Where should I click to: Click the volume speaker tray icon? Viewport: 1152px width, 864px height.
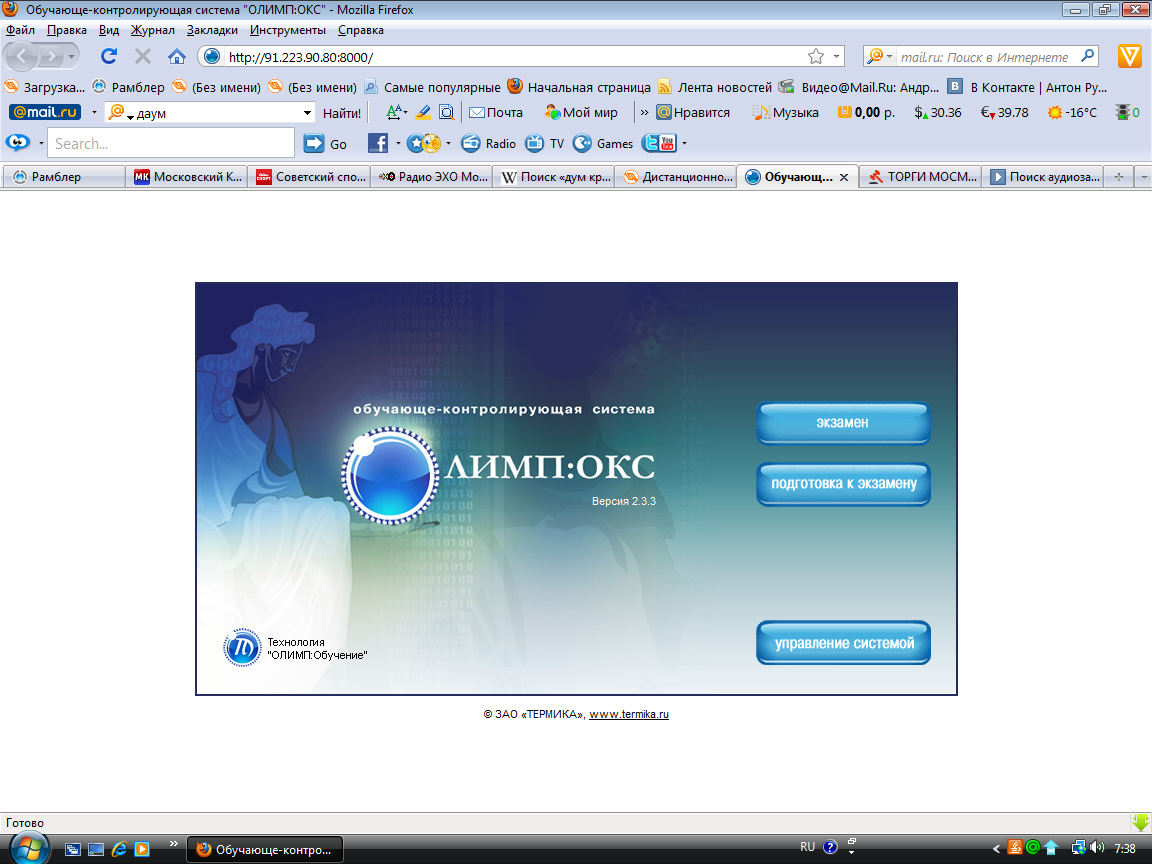tap(1097, 848)
